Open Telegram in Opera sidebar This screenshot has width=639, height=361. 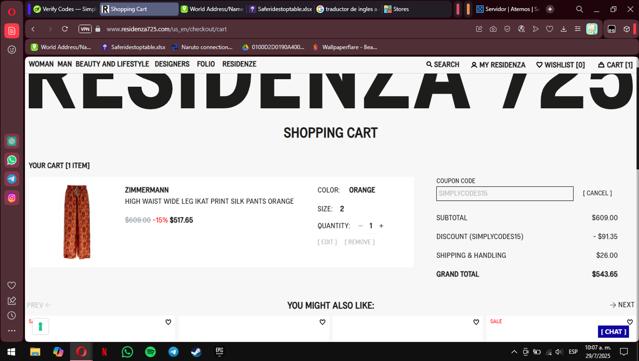coord(12,179)
